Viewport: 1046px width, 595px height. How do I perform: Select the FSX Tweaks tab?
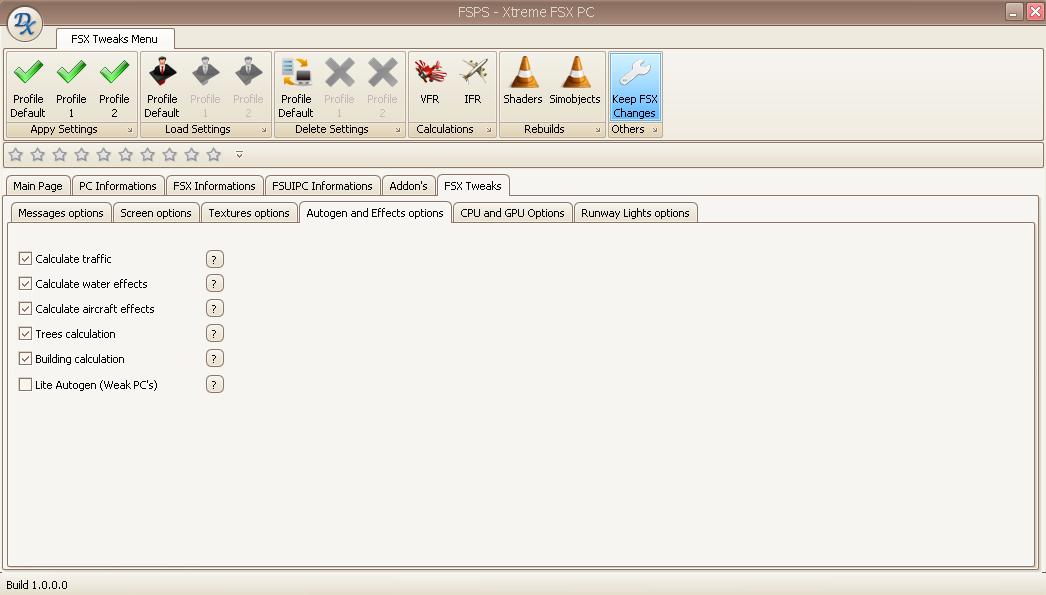[x=473, y=185]
